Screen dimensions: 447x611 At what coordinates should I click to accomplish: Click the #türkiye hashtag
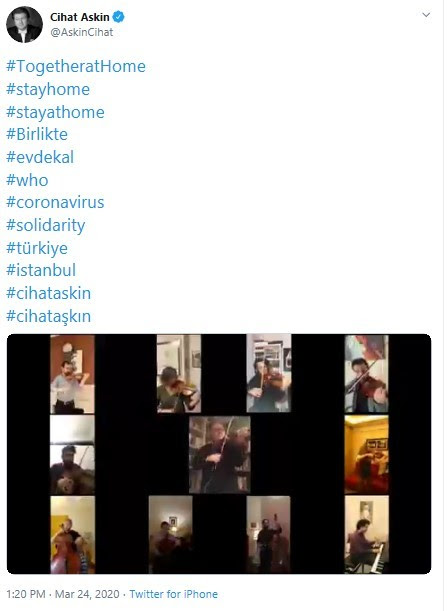(x=37, y=248)
